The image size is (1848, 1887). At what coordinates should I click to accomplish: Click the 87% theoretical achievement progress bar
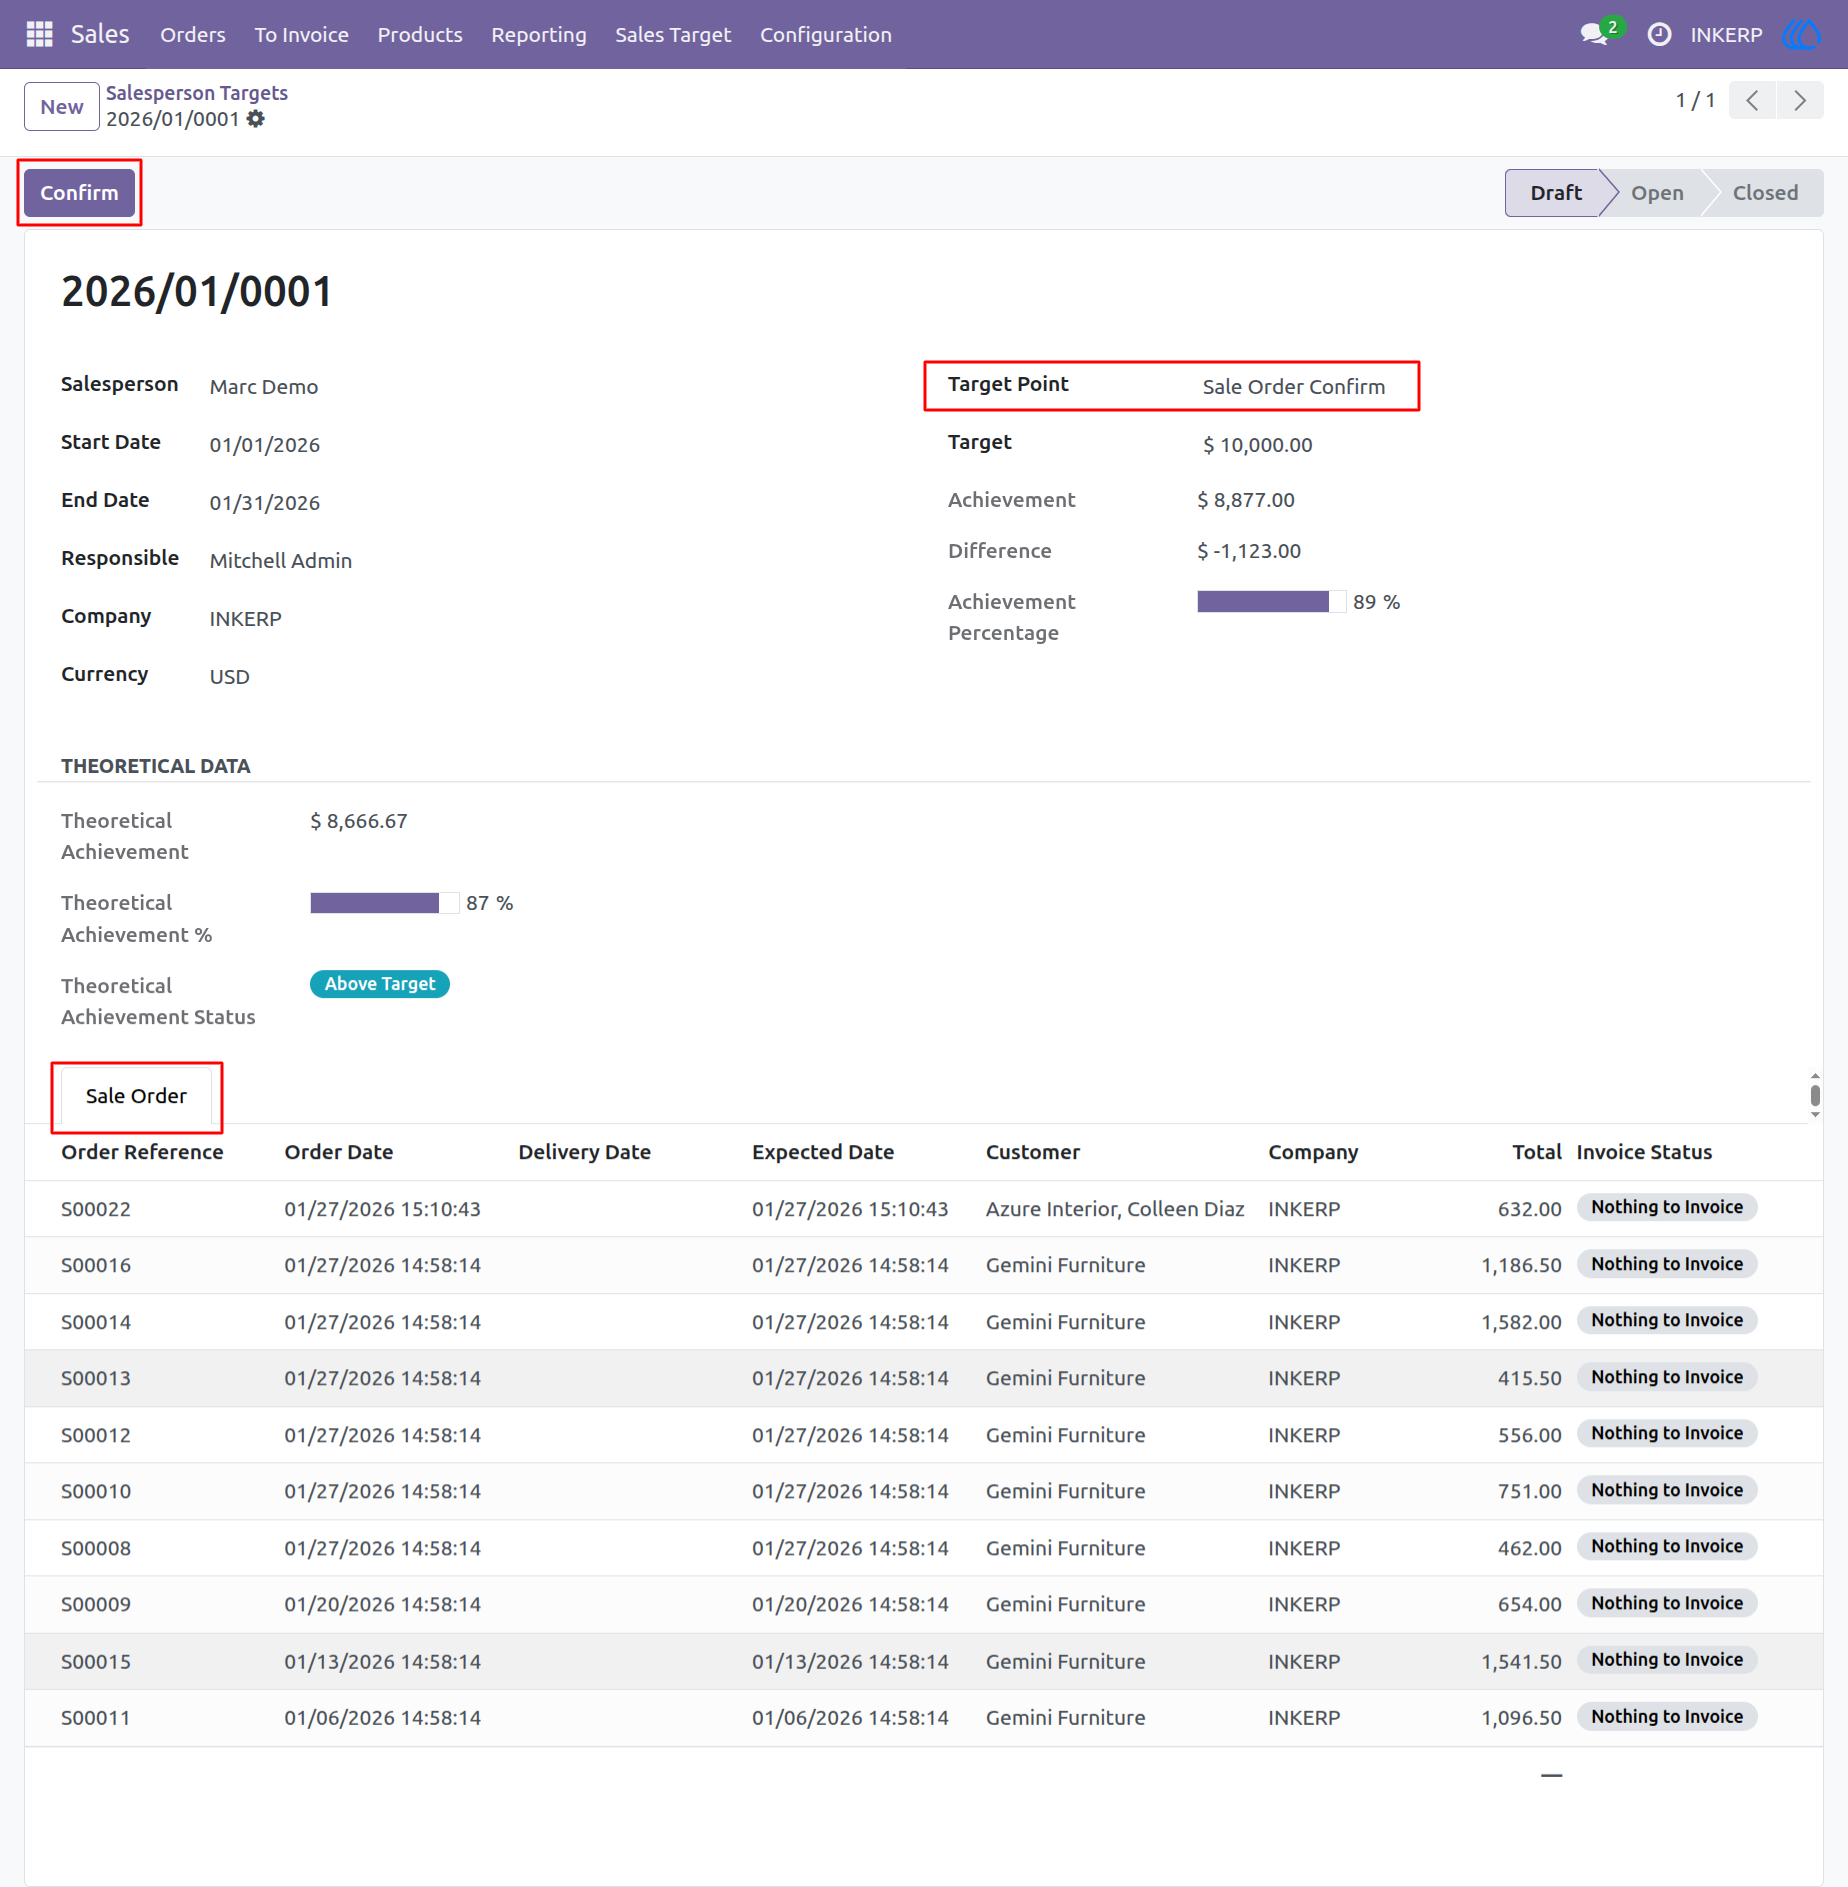tap(384, 903)
